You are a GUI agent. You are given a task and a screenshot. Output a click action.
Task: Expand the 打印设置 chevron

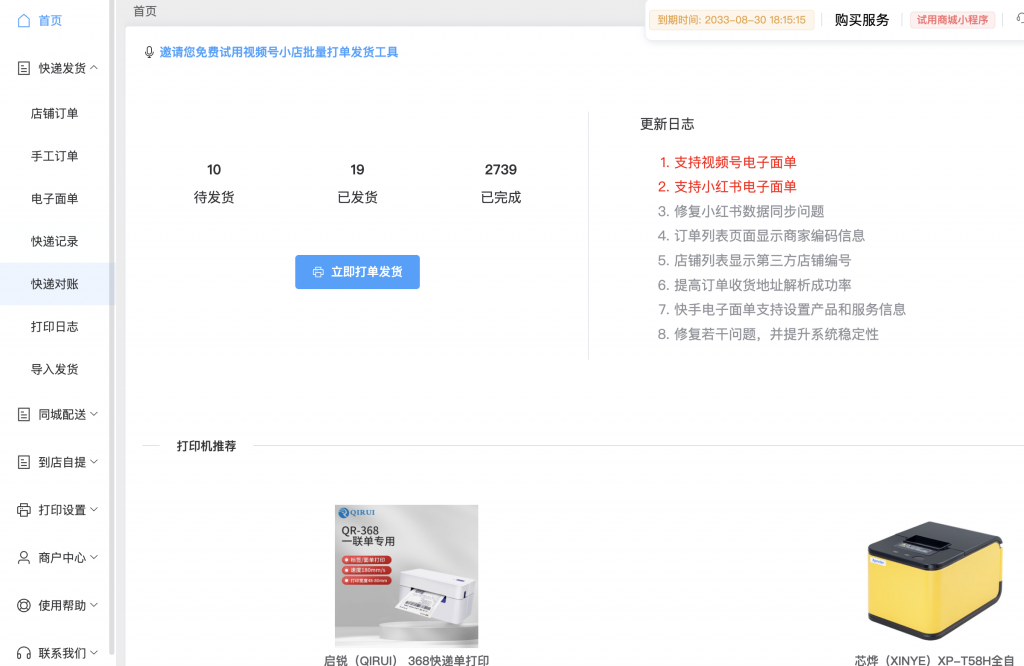94,510
